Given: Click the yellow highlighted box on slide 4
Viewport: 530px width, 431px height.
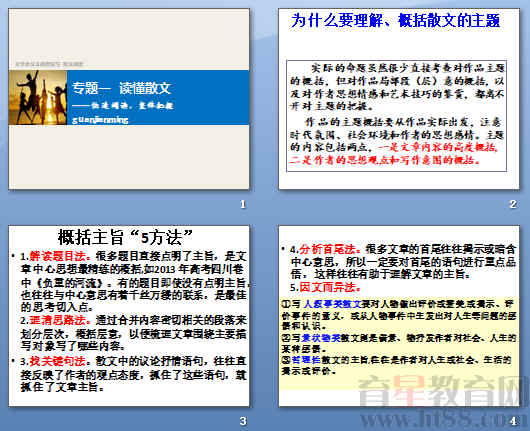Looking at the screenshot, I should pos(399,342).
